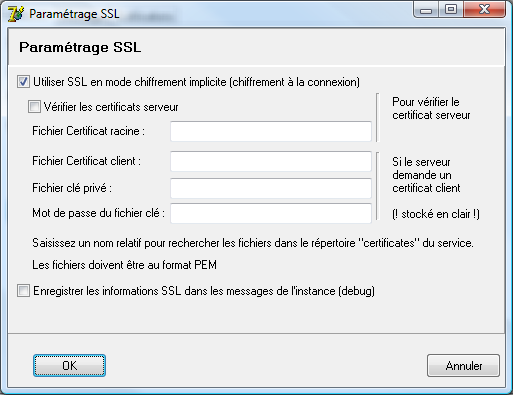Focus the Fichier Certificat racine field
Image resolution: width=513 pixels, height=395 pixels.
(x=271, y=131)
